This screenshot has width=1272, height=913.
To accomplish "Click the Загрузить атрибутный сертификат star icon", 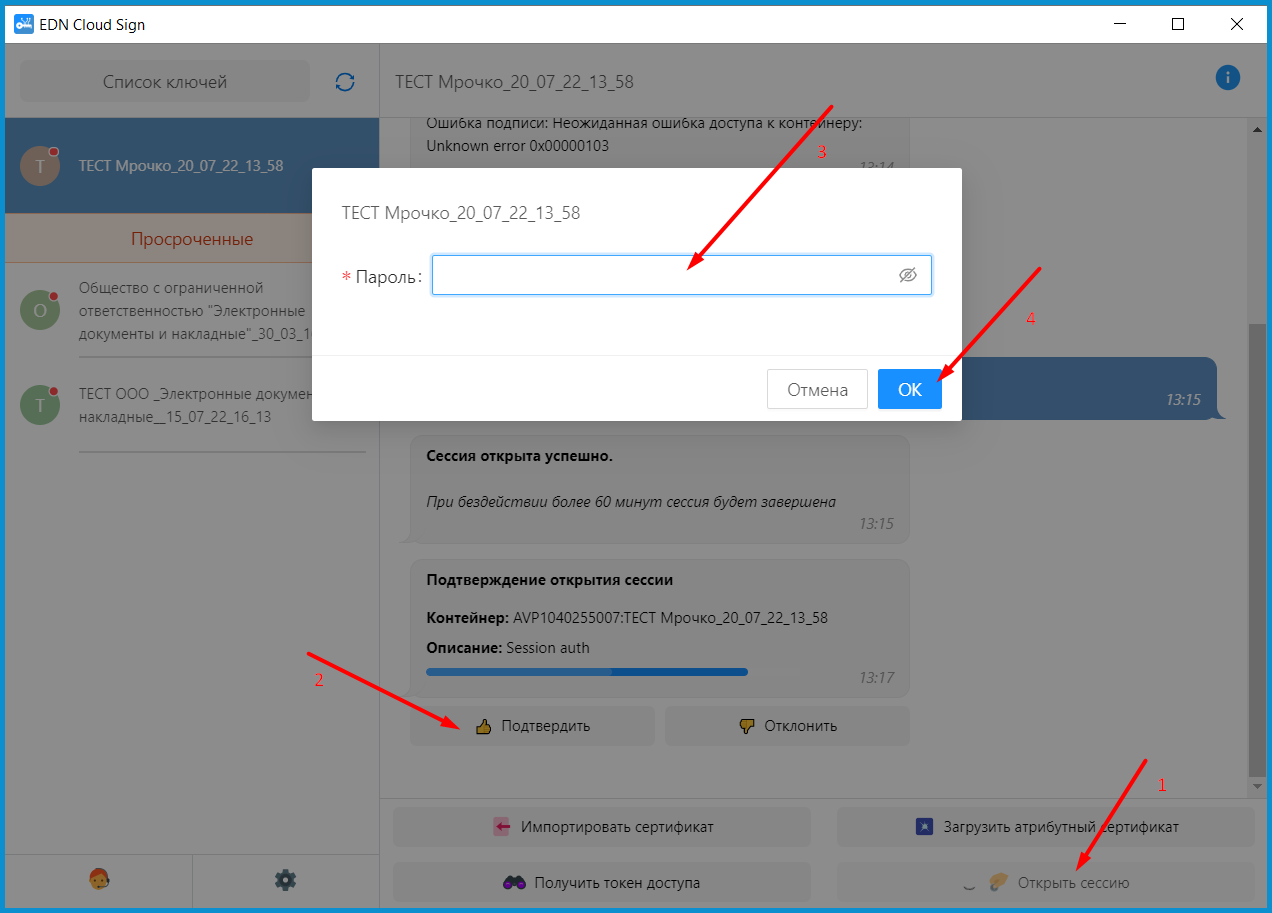I will pyautogui.click(x=925, y=827).
